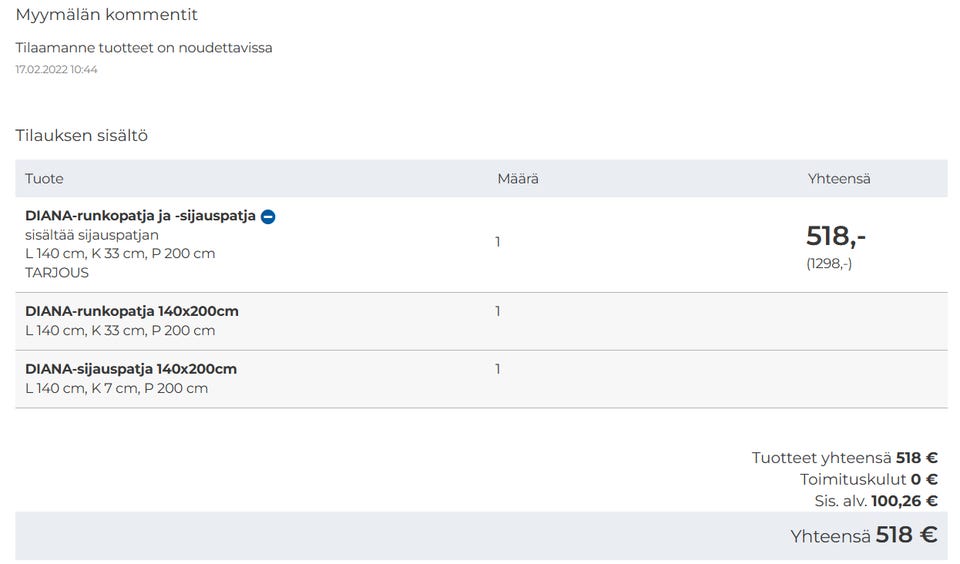Click the large 518,- bundle price
The image size is (960, 564).
pos(836,236)
